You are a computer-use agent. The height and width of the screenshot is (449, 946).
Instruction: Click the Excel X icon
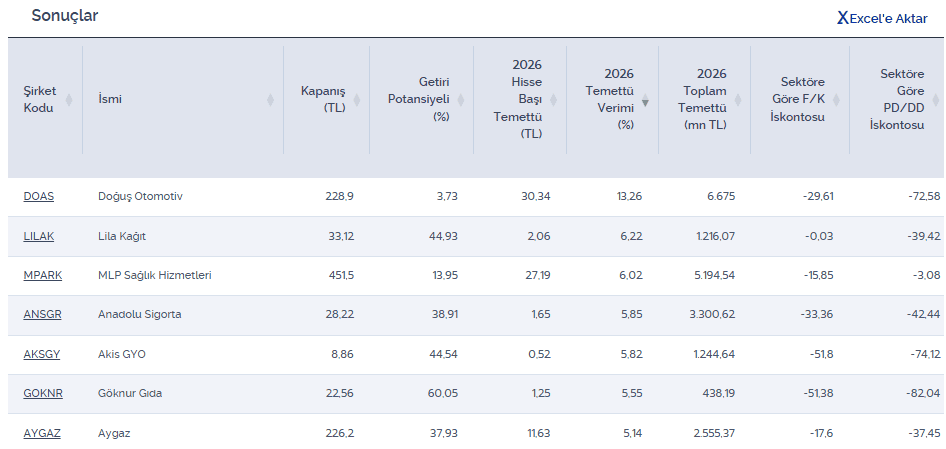842,19
